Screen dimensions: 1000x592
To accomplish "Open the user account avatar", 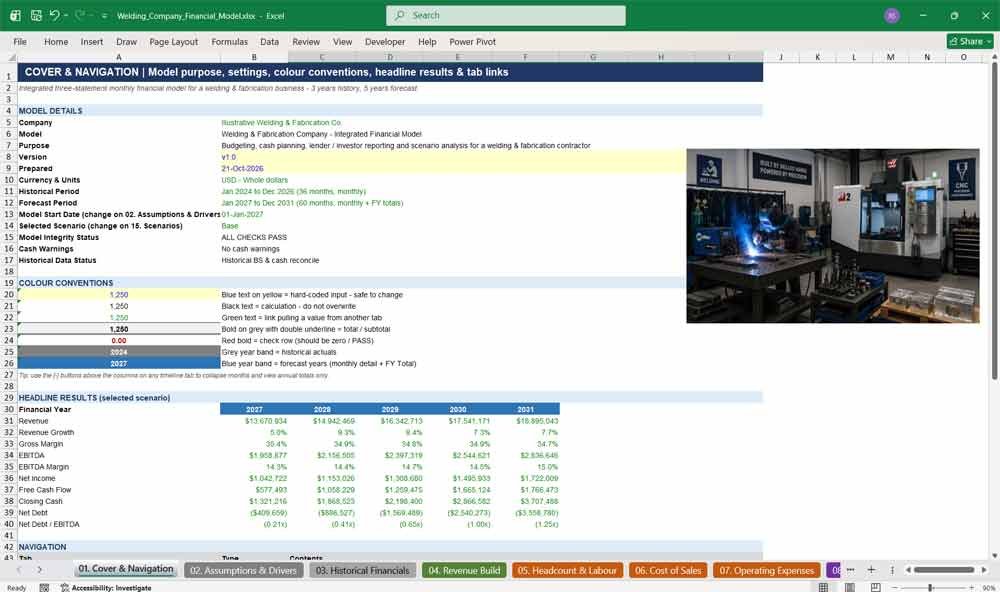I will pyautogui.click(x=892, y=15).
